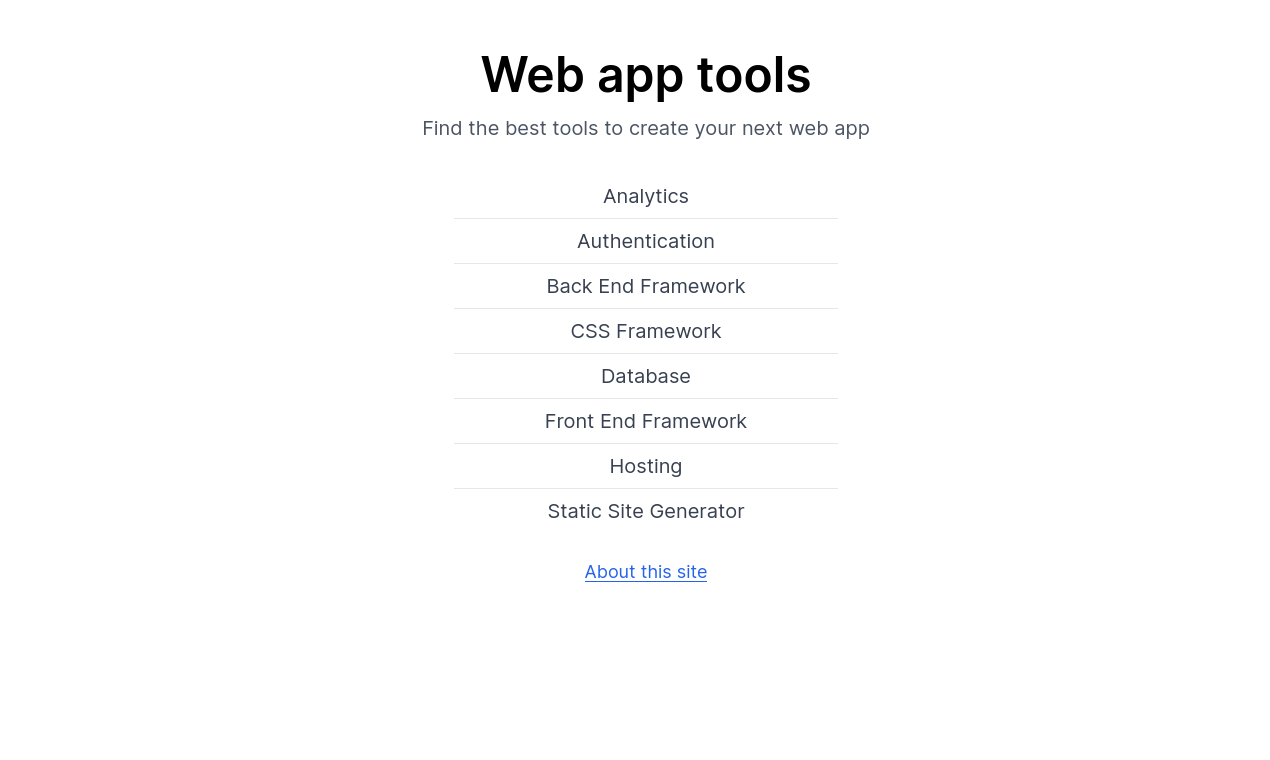Browse the Hosting category

645,466
